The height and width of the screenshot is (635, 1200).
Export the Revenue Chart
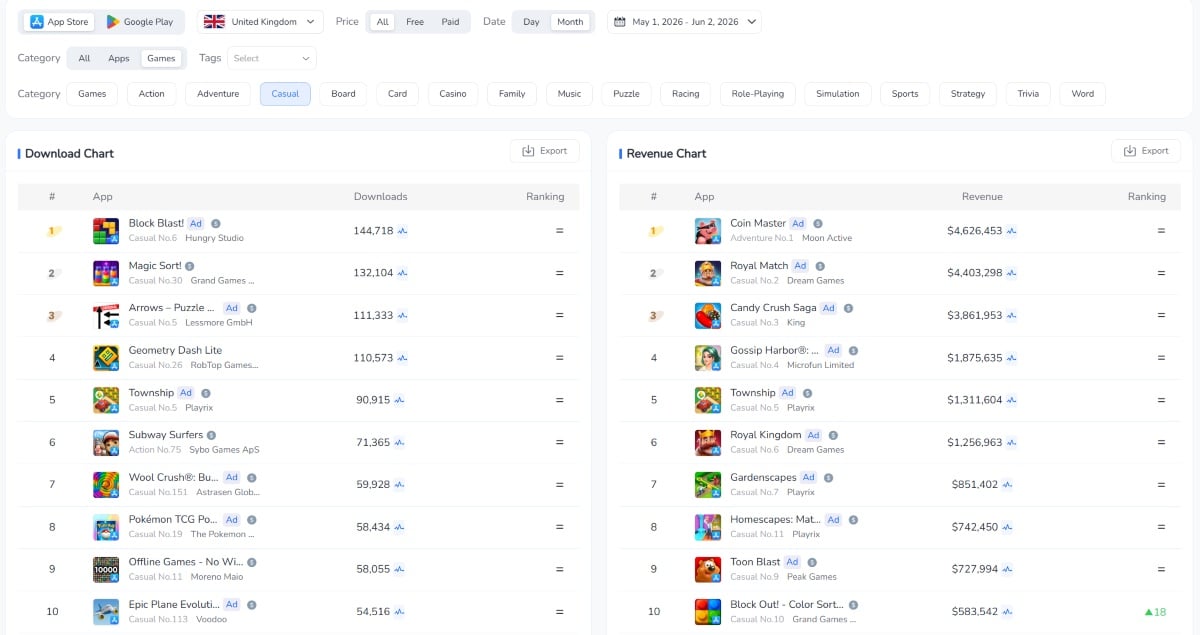click(x=1146, y=151)
